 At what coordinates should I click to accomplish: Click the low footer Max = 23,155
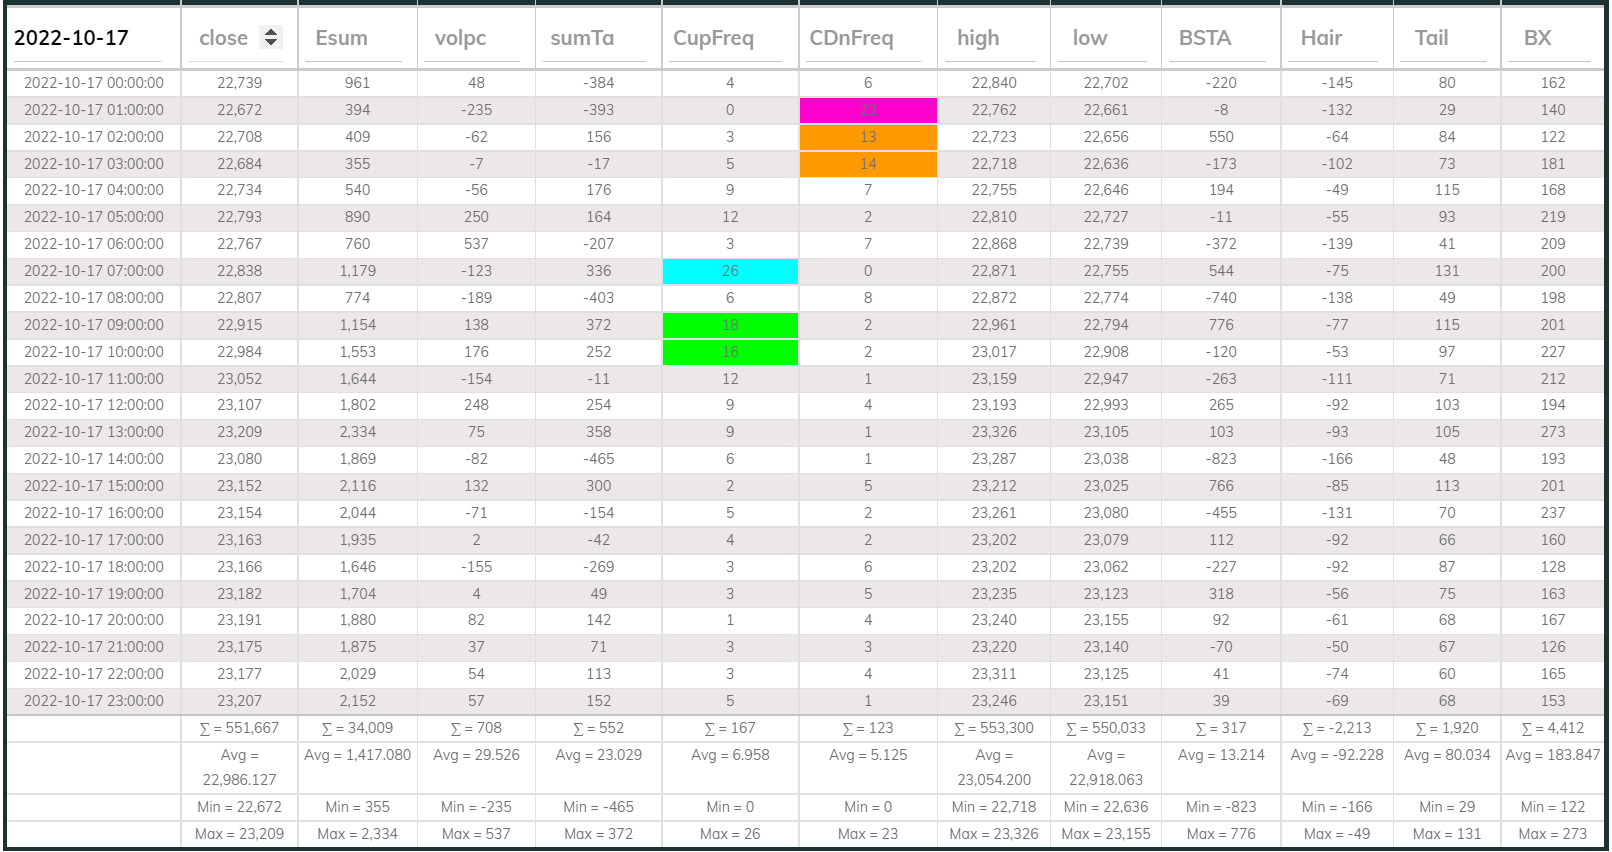(1106, 834)
